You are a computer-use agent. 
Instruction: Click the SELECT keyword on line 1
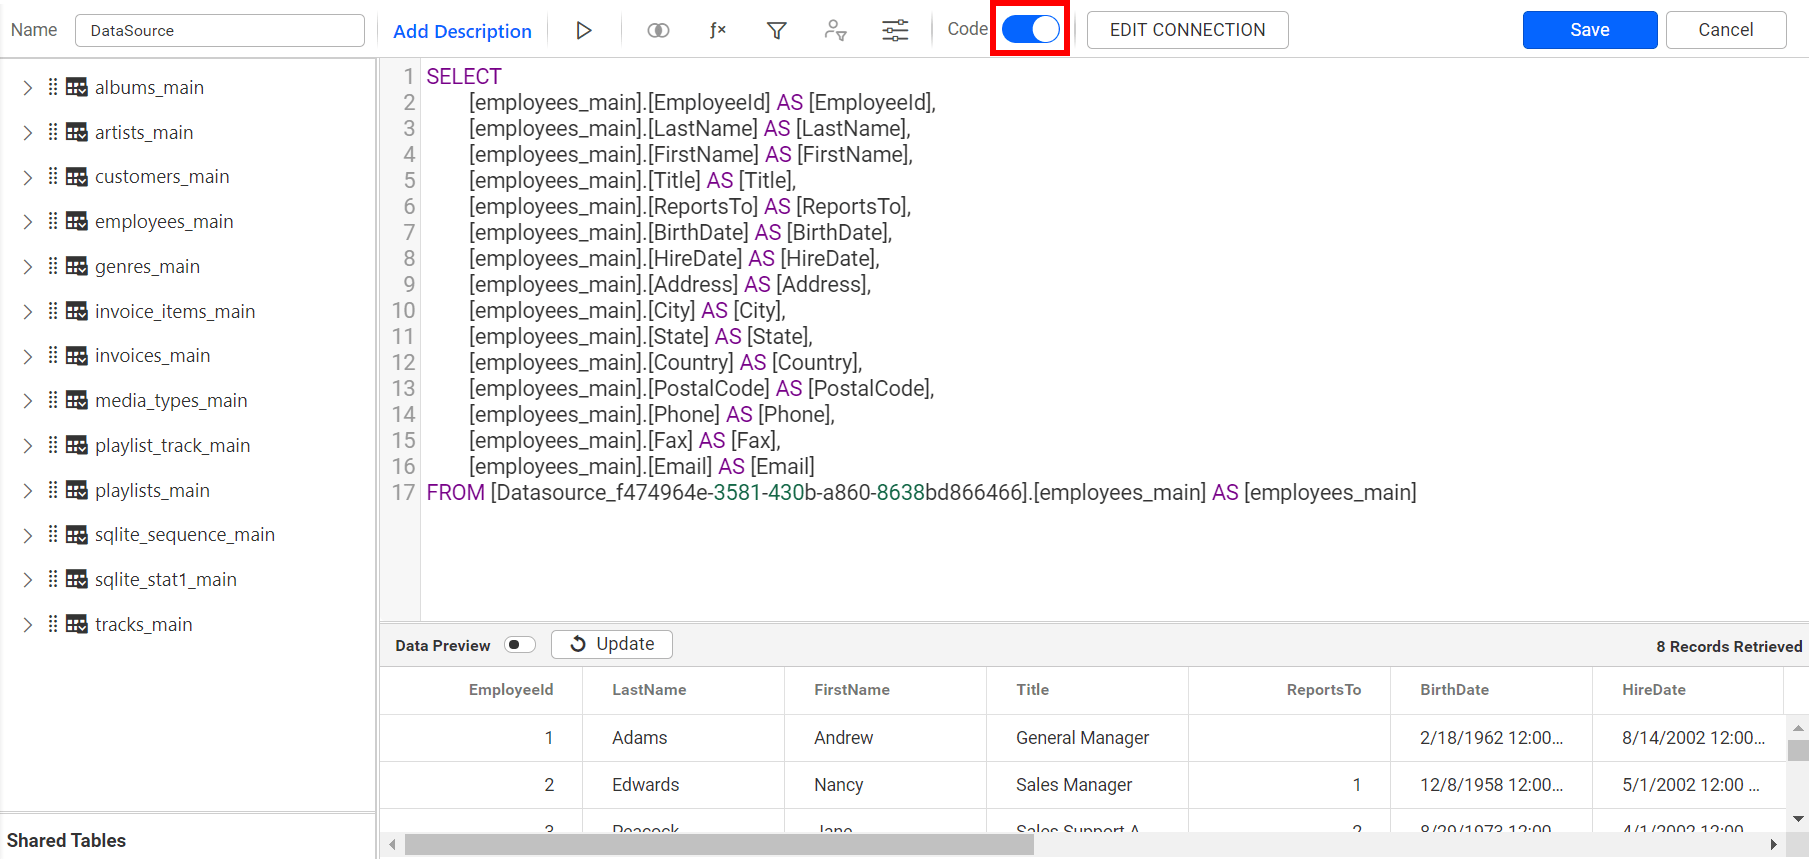click(464, 77)
